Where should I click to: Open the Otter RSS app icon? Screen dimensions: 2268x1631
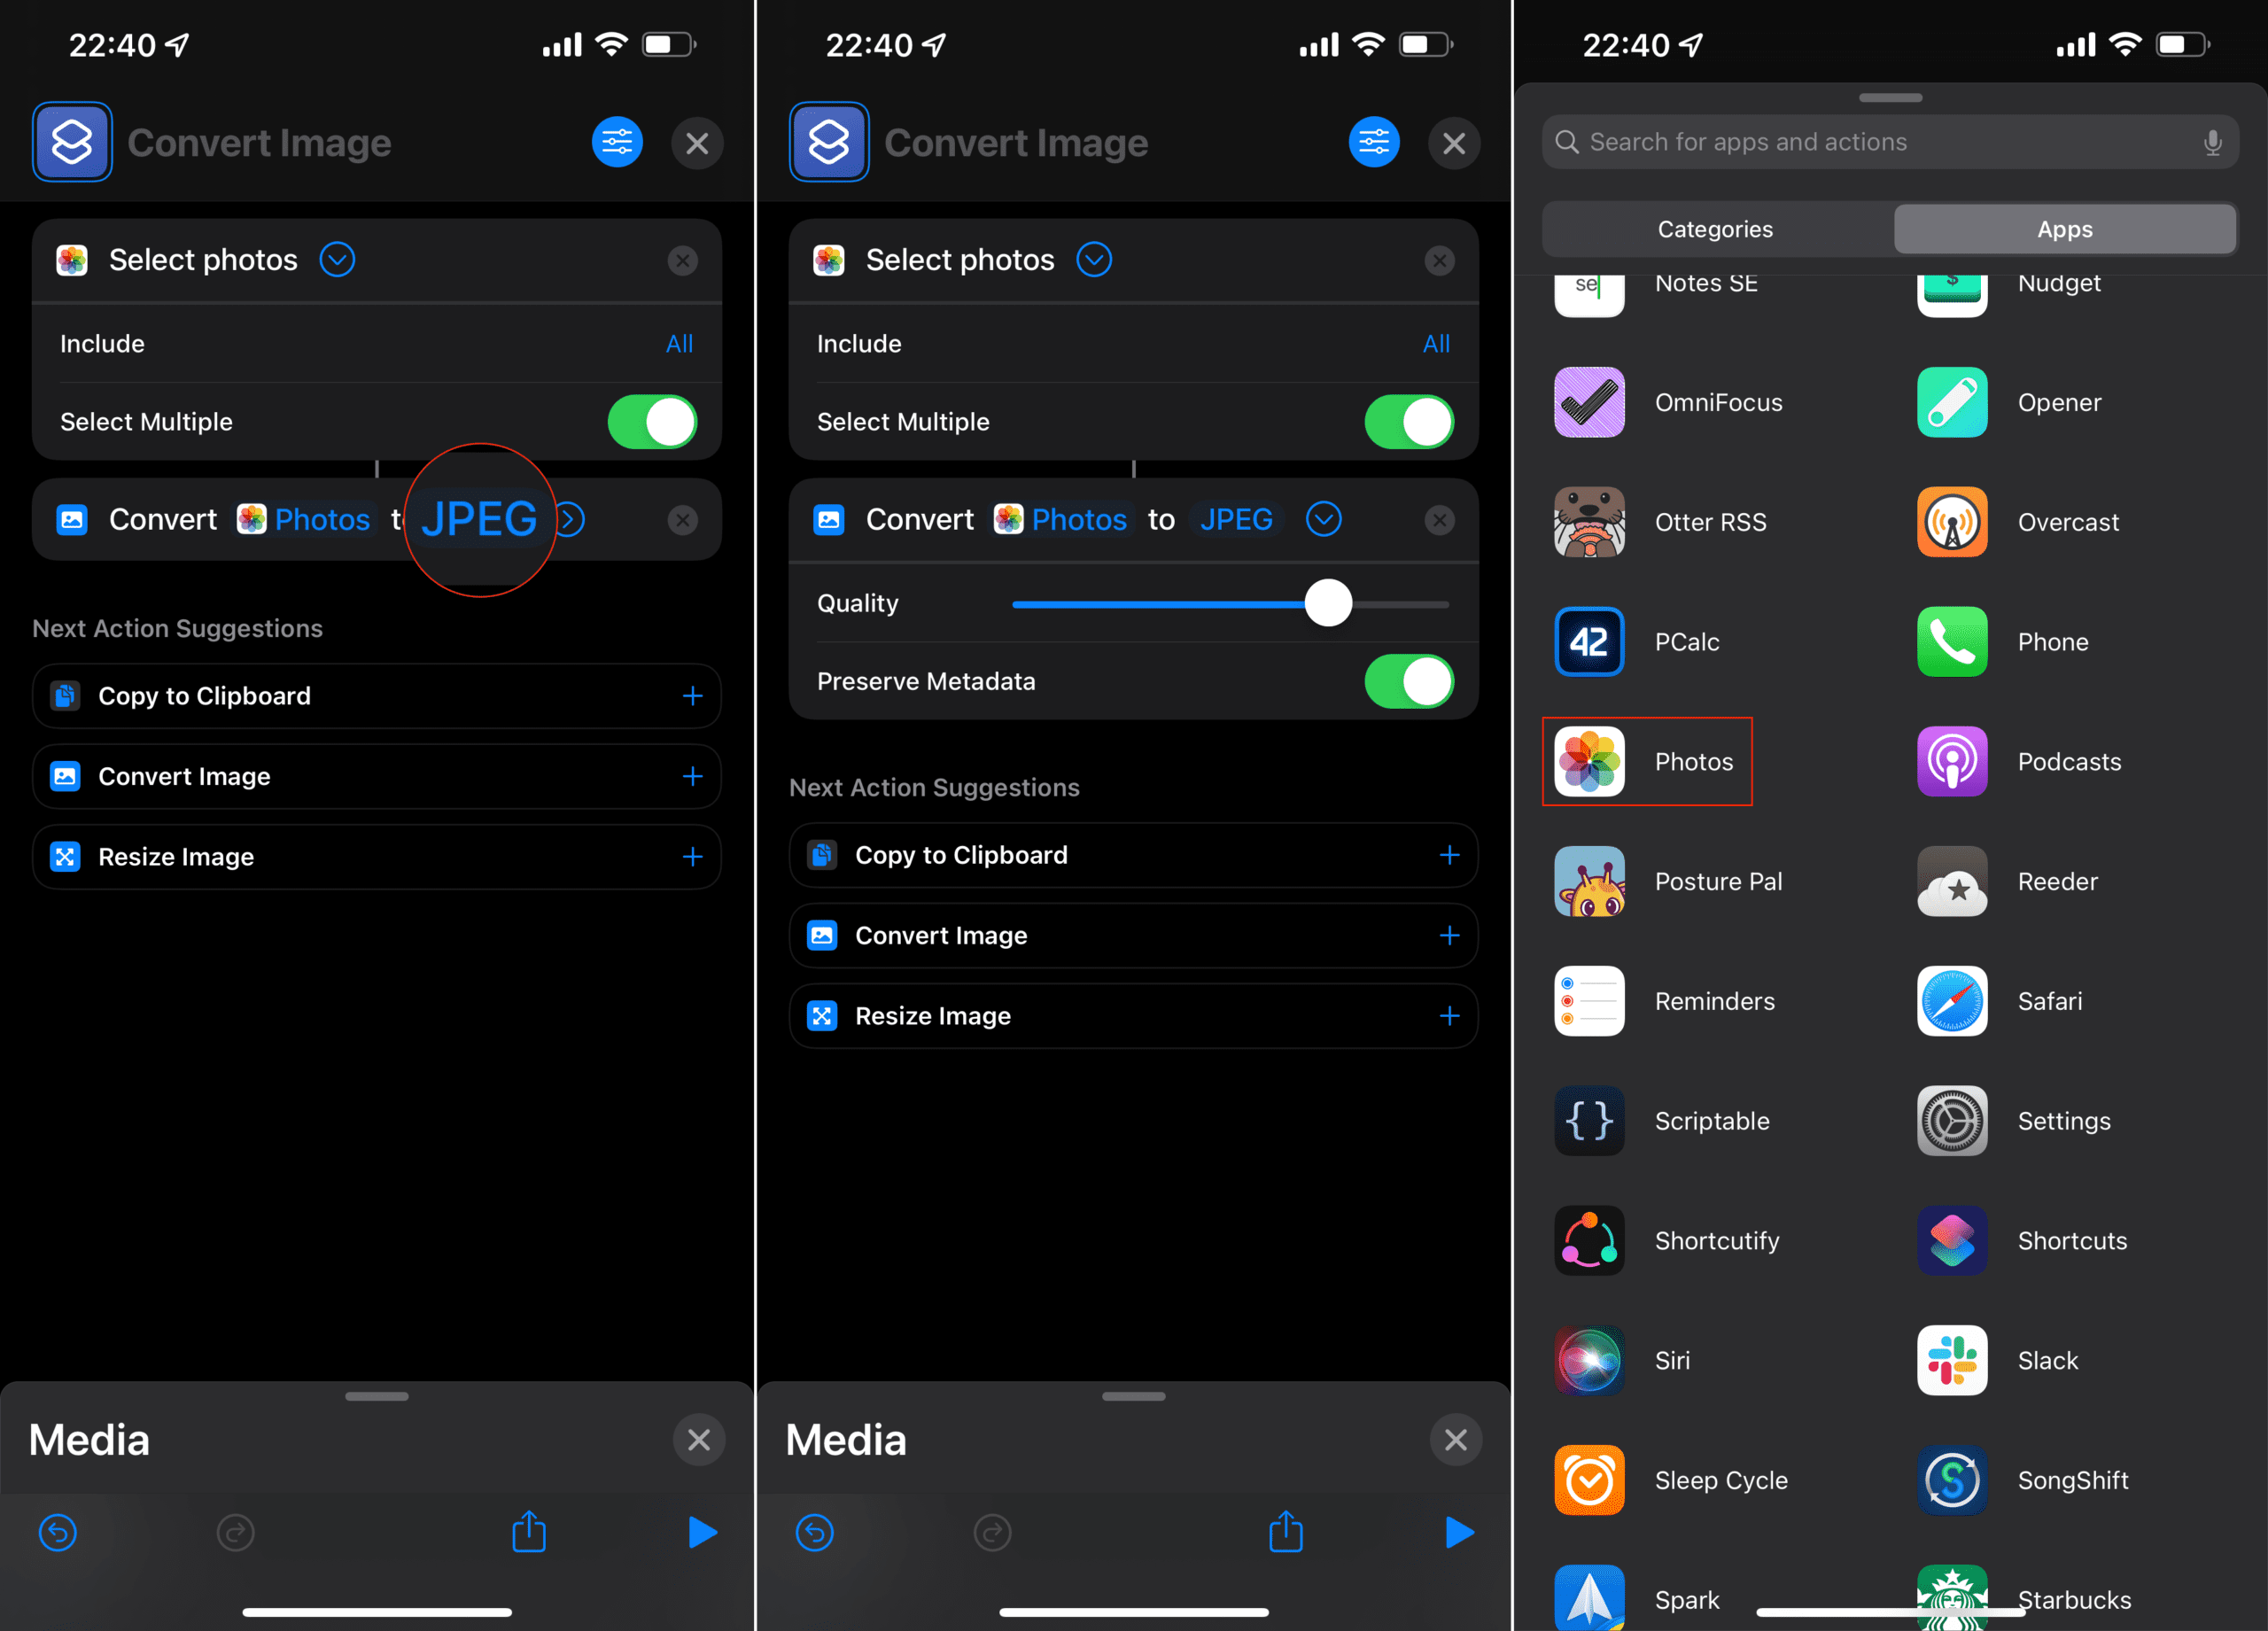(x=1589, y=522)
